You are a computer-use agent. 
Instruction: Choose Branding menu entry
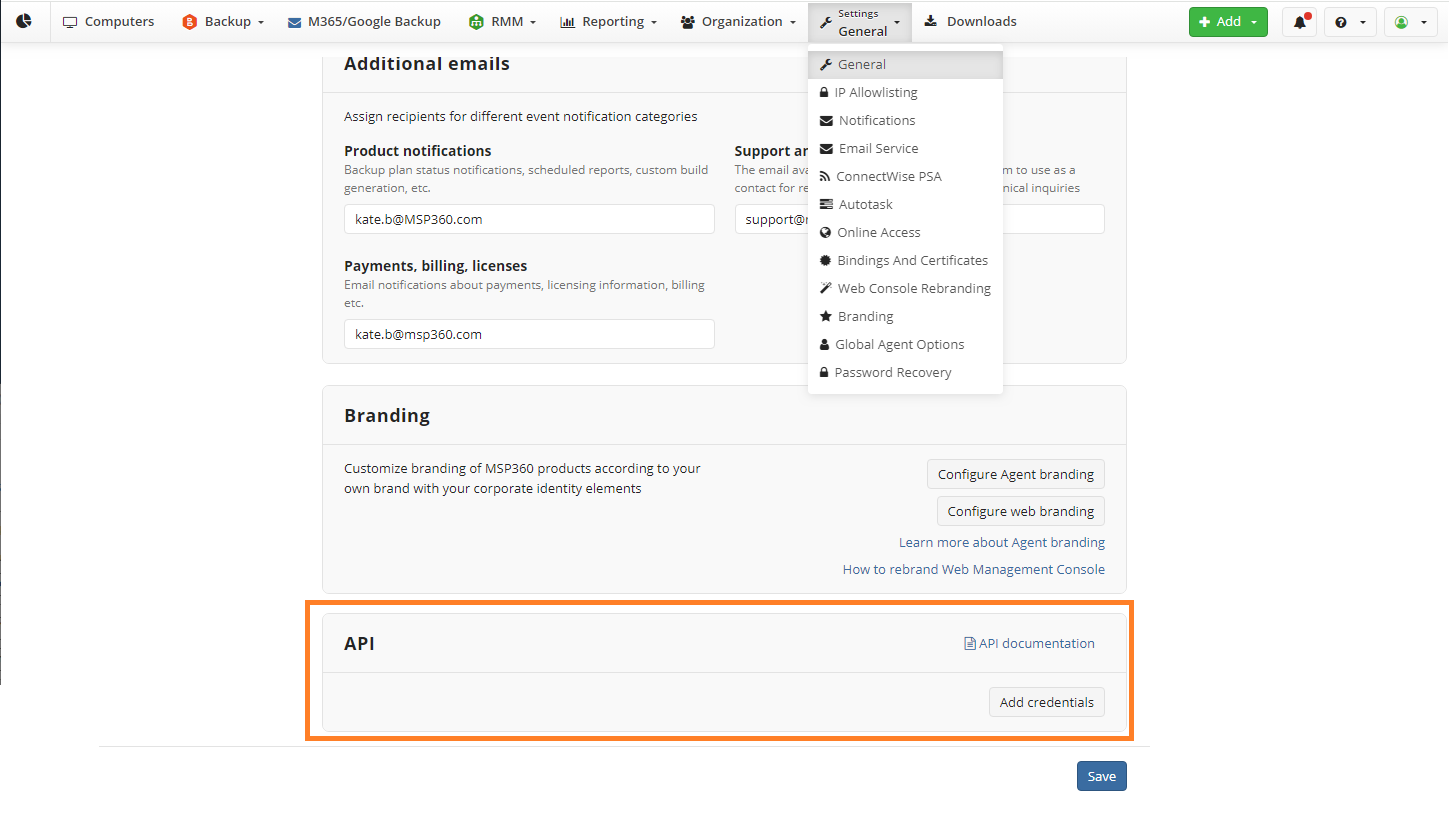coord(905,317)
